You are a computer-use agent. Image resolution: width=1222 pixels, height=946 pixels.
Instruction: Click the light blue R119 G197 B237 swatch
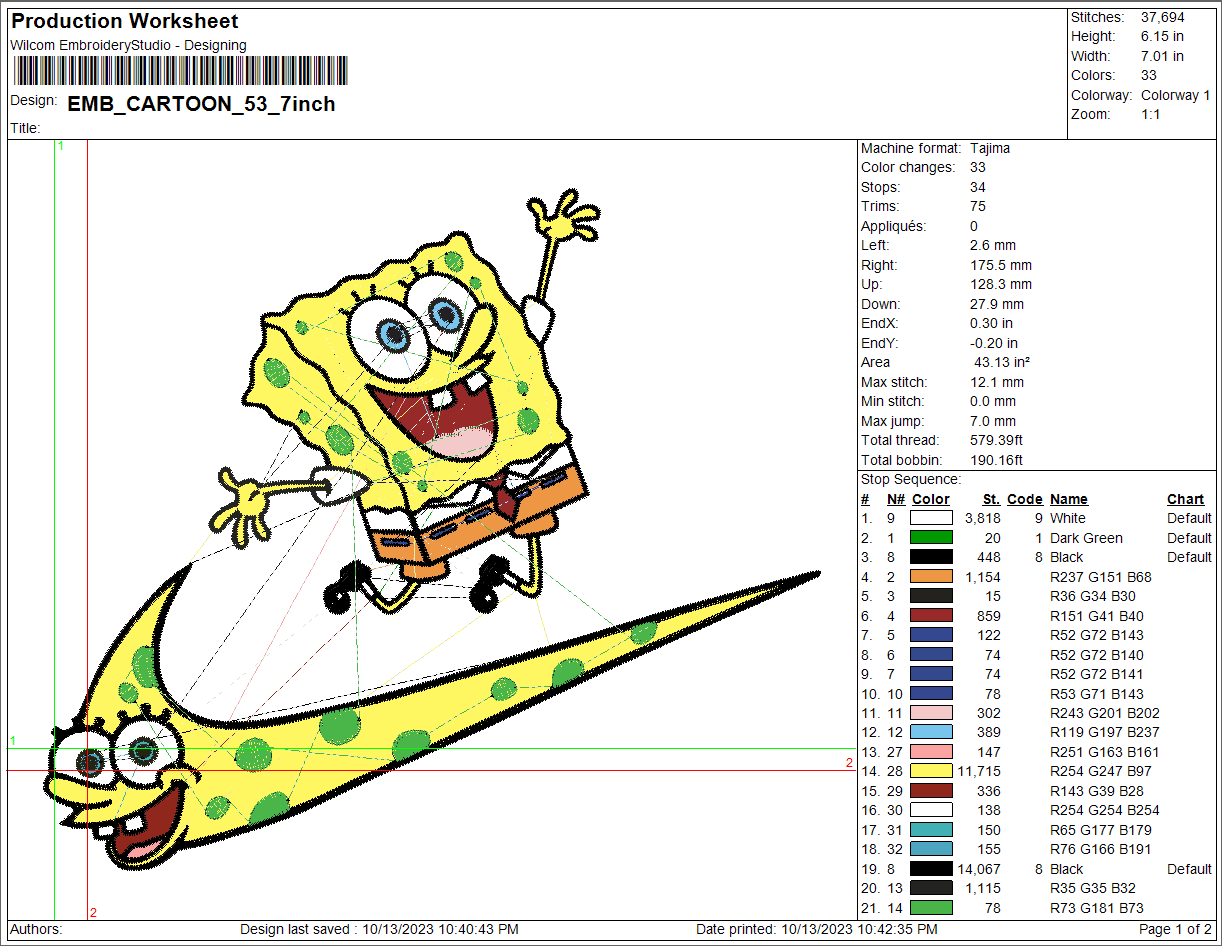(x=930, y=732)
